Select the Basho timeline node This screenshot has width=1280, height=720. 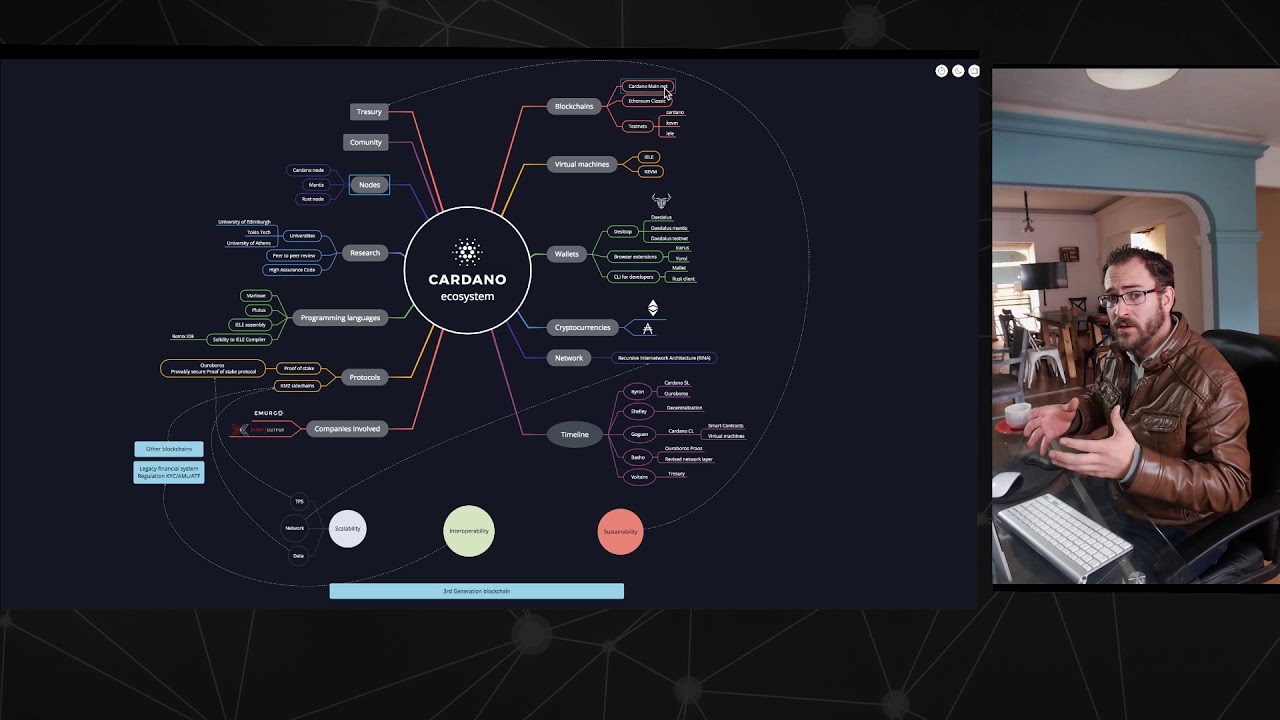click(638, 457)
